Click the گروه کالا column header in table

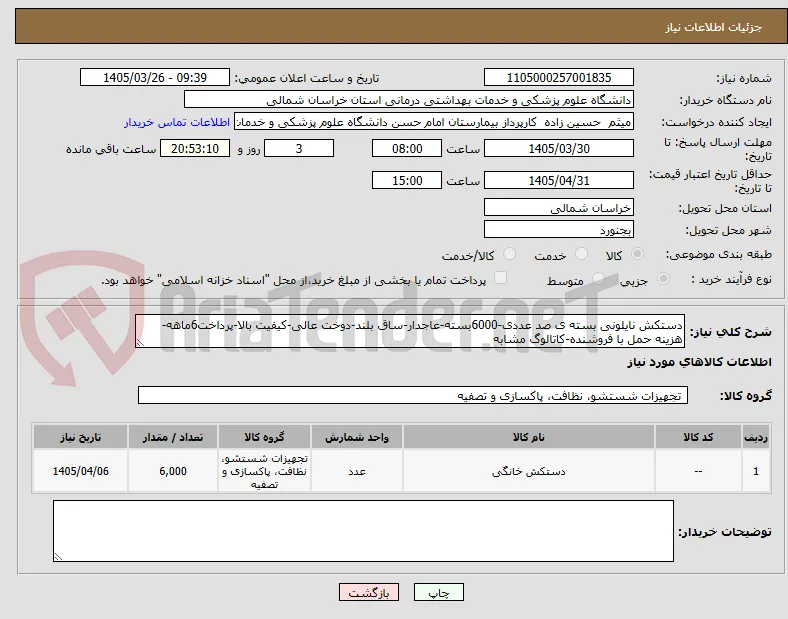point(264,437)
